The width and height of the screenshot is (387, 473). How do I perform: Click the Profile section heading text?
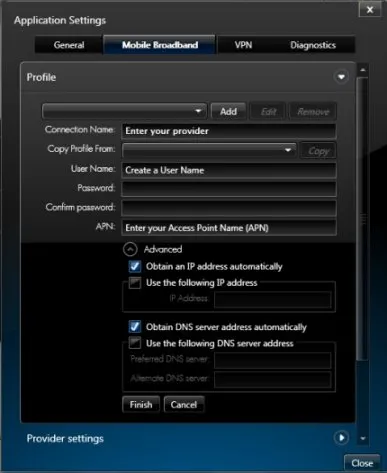(41, 77)
